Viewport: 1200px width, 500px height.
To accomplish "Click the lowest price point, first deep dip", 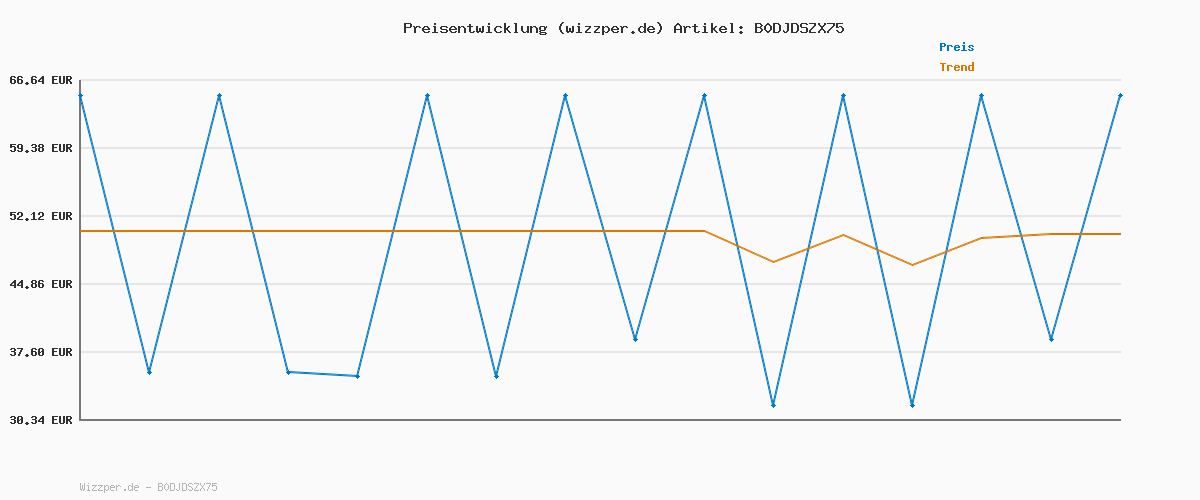I will (x=773, y=405).
